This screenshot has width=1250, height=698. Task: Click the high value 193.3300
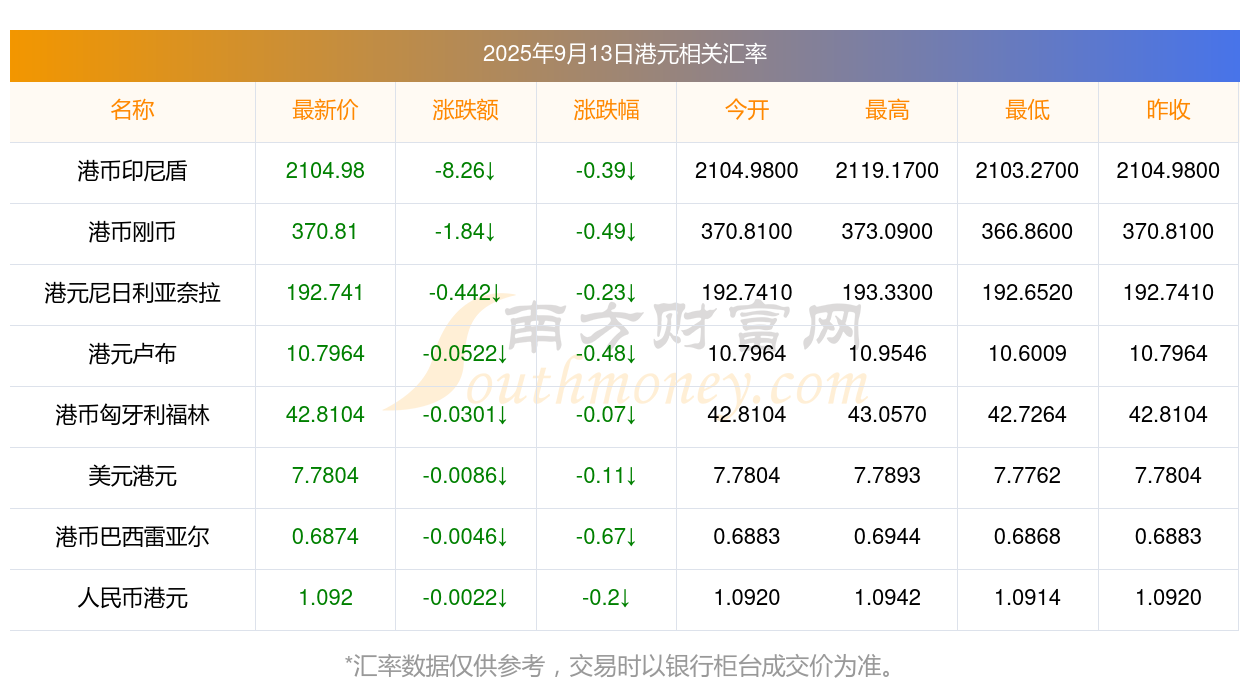click(887, 293)
